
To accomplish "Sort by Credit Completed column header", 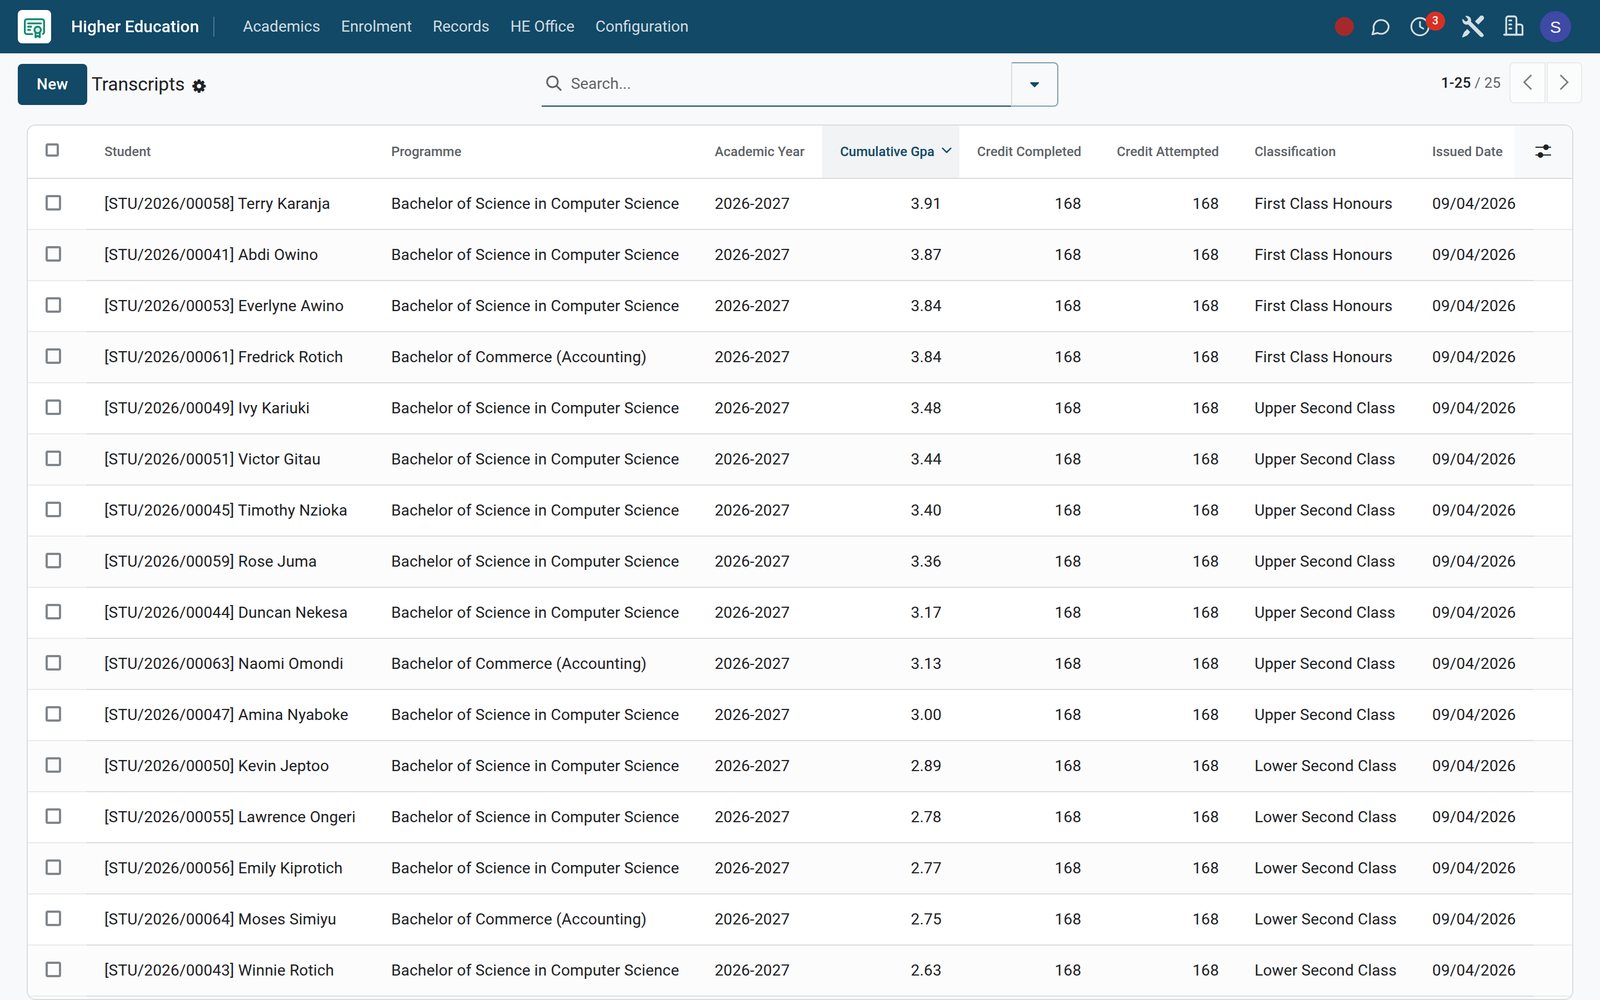I will (1028, 151).
